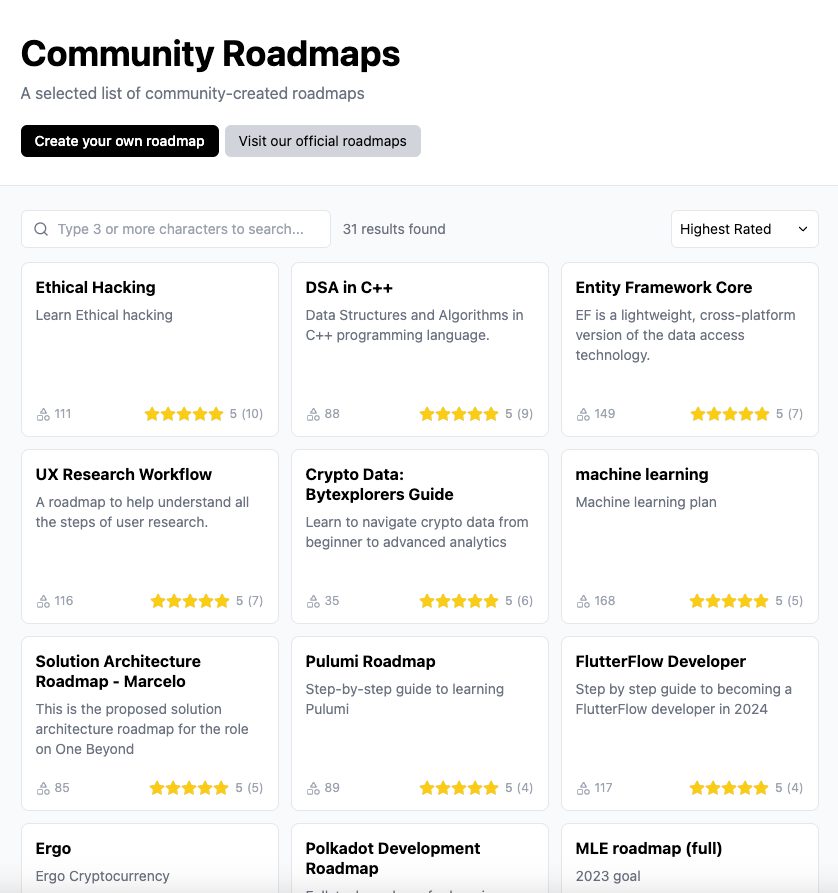Open the Highest Rated sort dropdown

click(x=745, y=229)
